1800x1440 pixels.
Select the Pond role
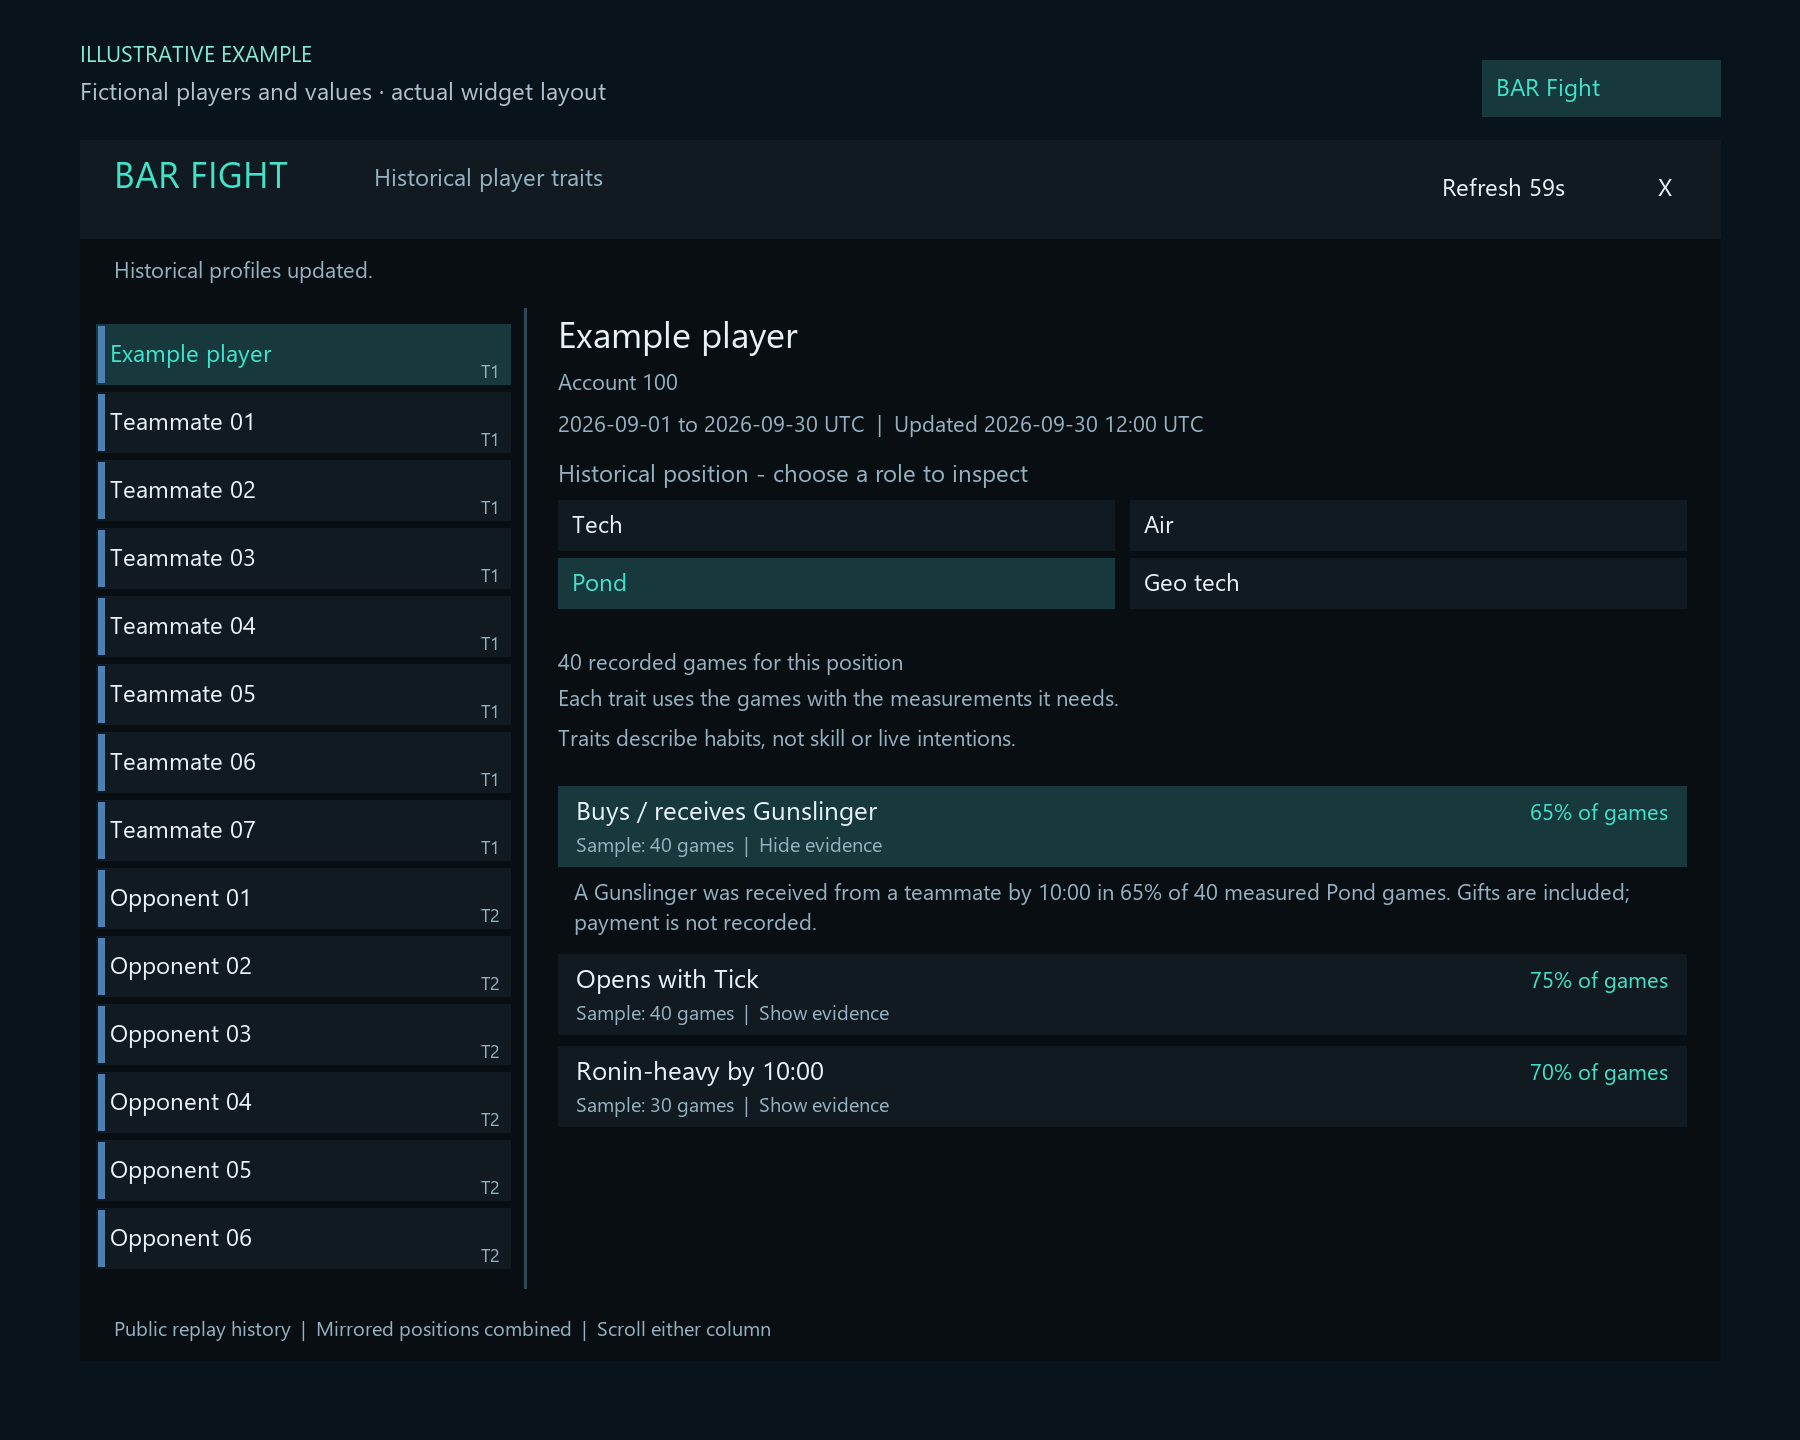(836, 583)
